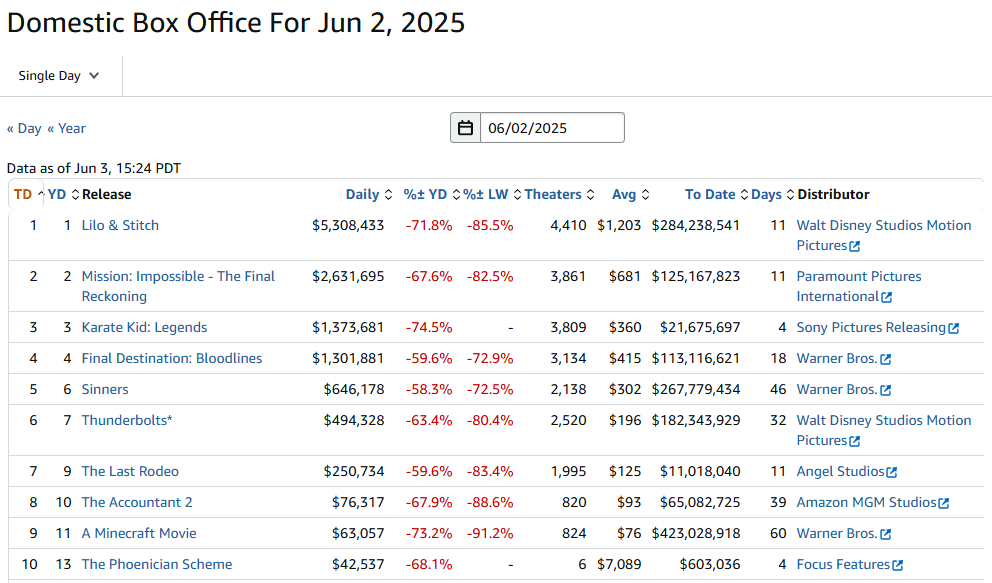Select Mission: Impossible total $125,167,823
The image size is (992, 583).
[x=696, y=276]
